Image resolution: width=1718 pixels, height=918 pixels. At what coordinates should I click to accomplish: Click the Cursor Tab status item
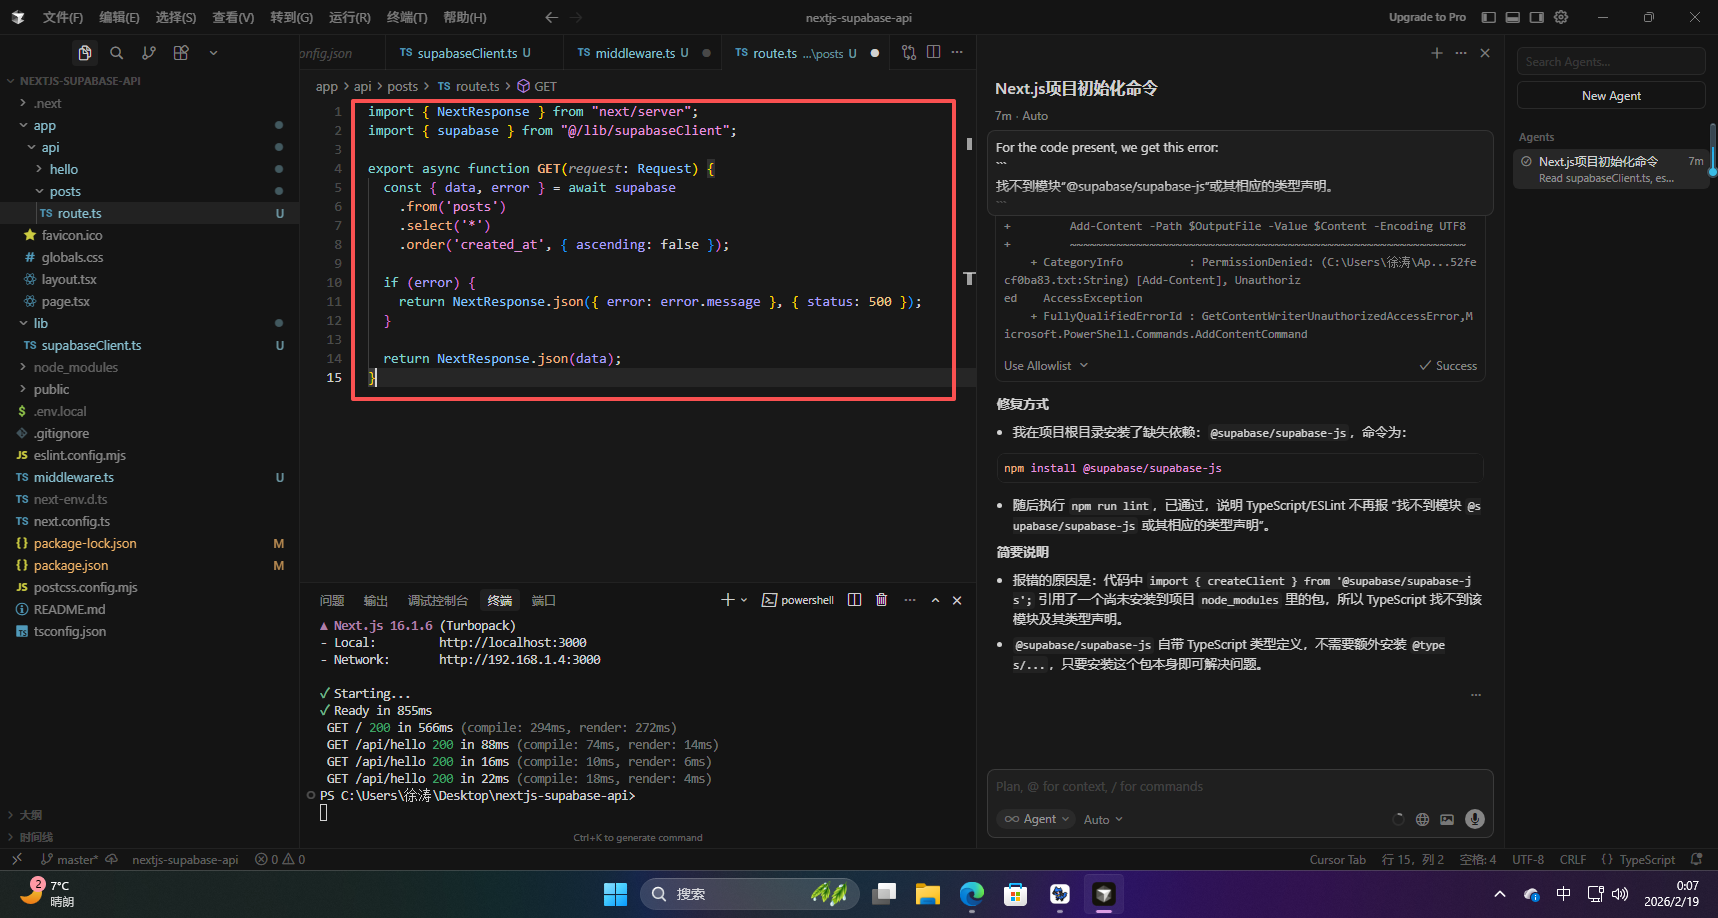pos(1337,859)
